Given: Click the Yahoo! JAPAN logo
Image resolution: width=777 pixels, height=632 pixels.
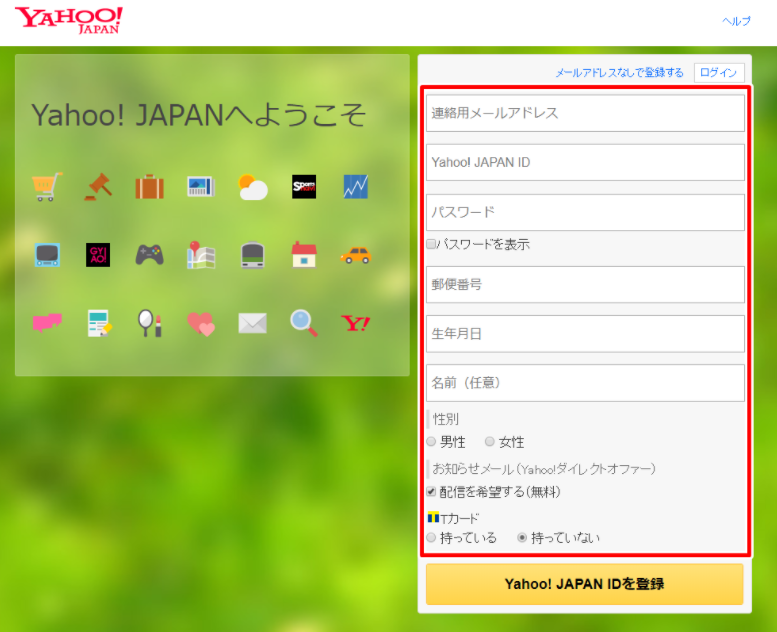Looking at the screenshot, I should (69, 20).
